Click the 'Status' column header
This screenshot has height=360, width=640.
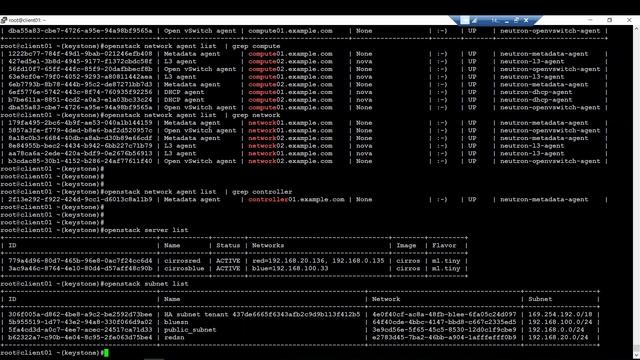coord(228,246)
